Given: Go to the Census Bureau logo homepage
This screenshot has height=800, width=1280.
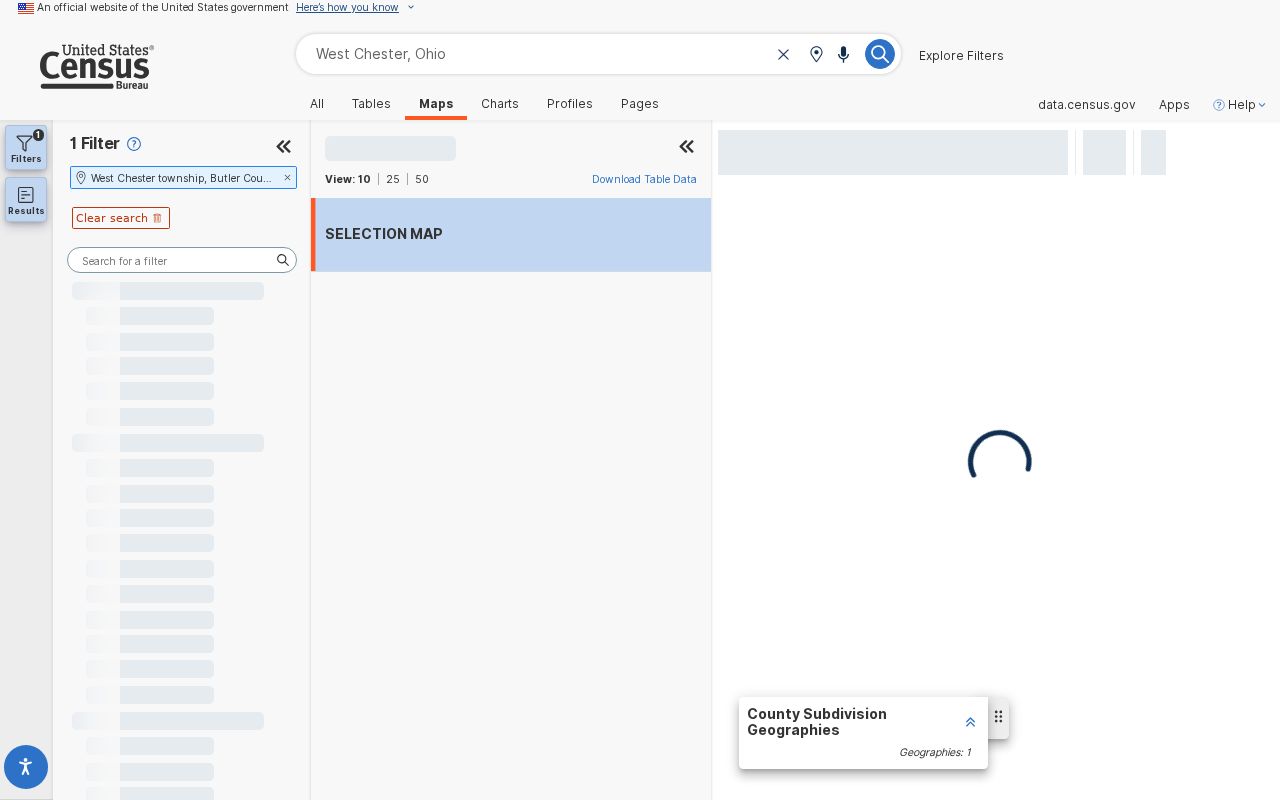Looking at the screenshot, I should tap(96, 67).
